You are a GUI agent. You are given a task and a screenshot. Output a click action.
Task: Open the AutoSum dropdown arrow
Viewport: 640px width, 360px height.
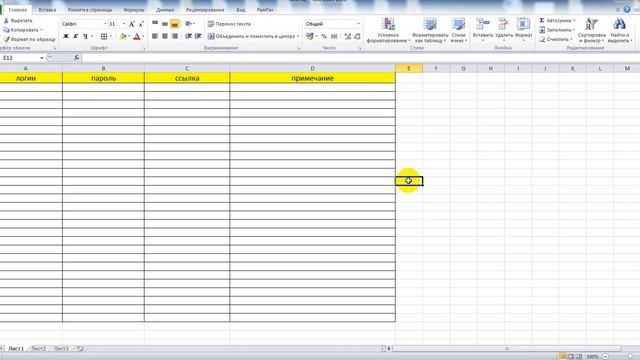click(x=574, y=20)
